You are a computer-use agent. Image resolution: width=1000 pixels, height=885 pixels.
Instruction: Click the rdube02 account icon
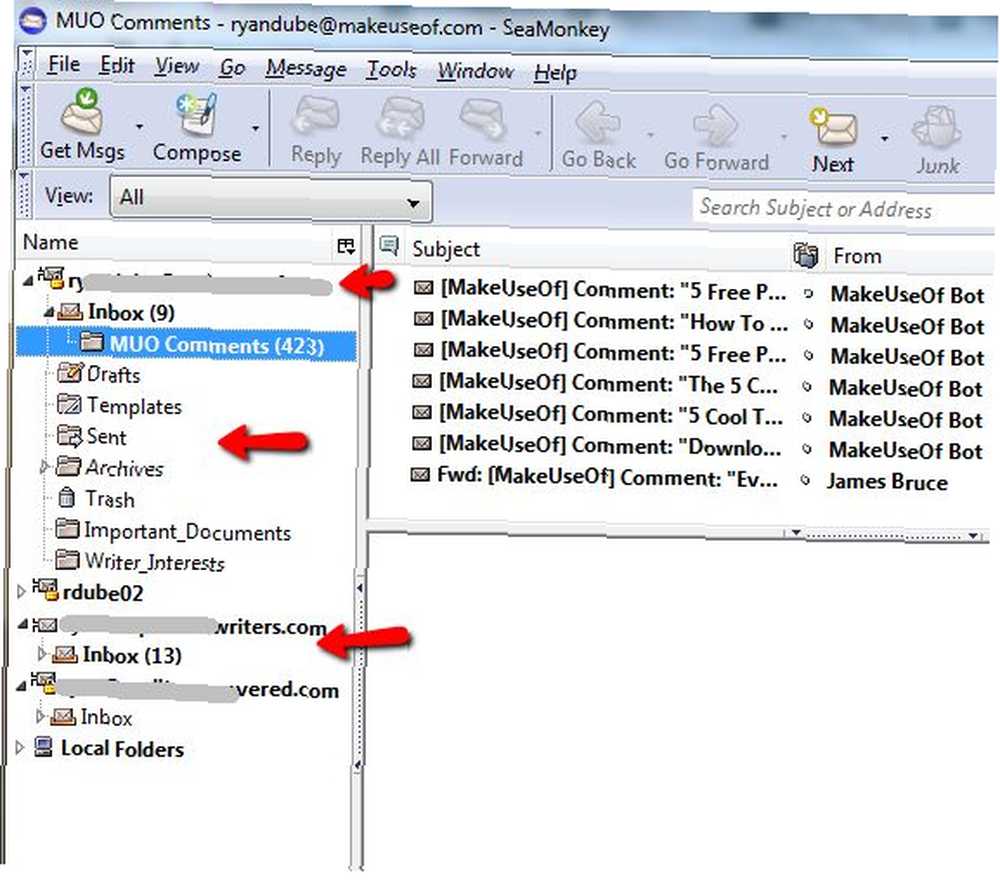[x=46, y=589]
